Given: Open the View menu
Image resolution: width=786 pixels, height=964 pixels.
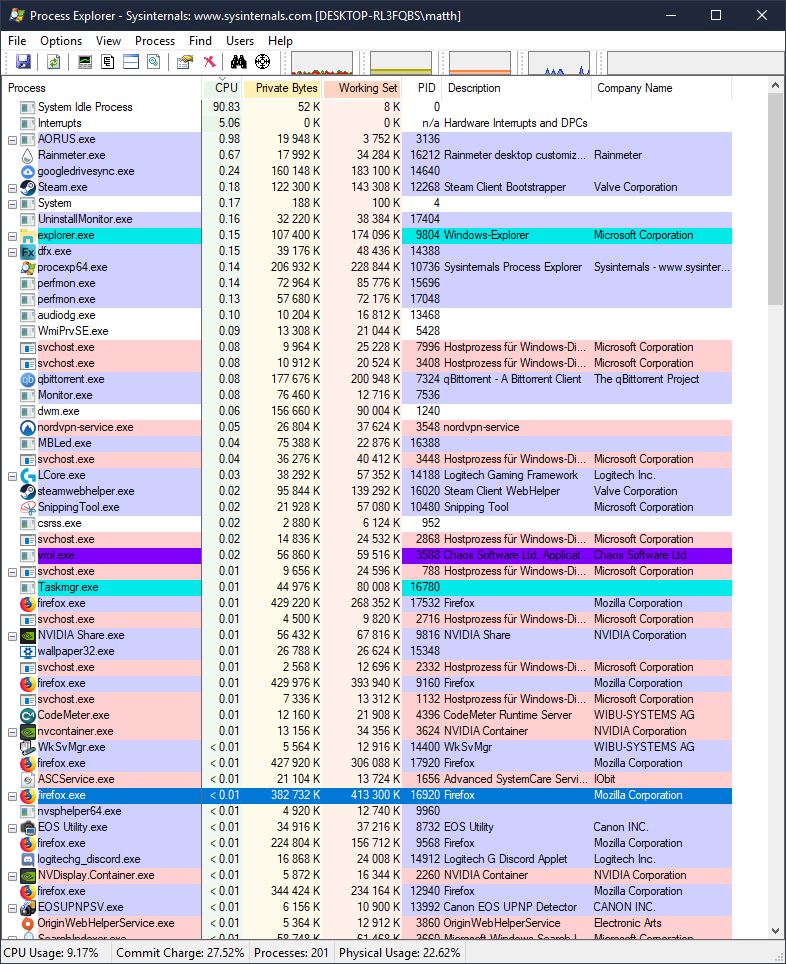Looking at the screenshot, I should pos(108,41).
